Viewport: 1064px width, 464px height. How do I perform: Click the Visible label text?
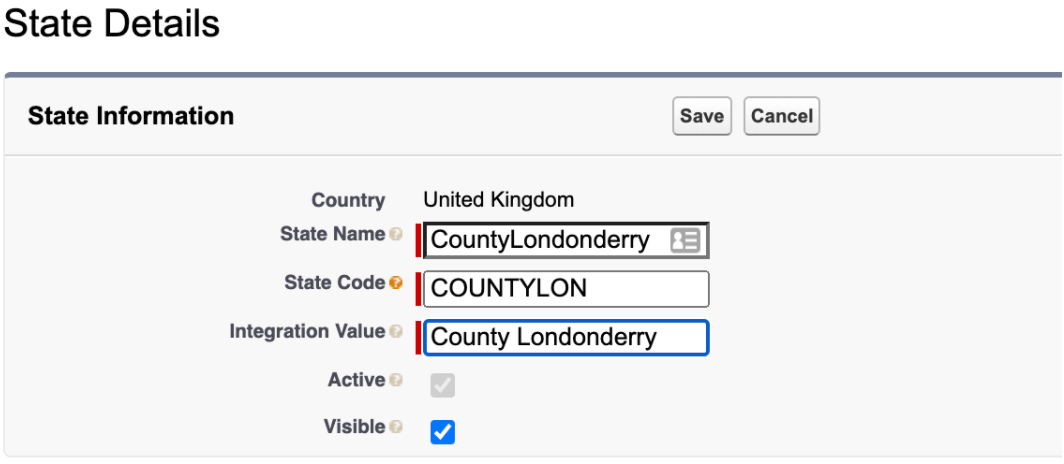click(354, 427)
